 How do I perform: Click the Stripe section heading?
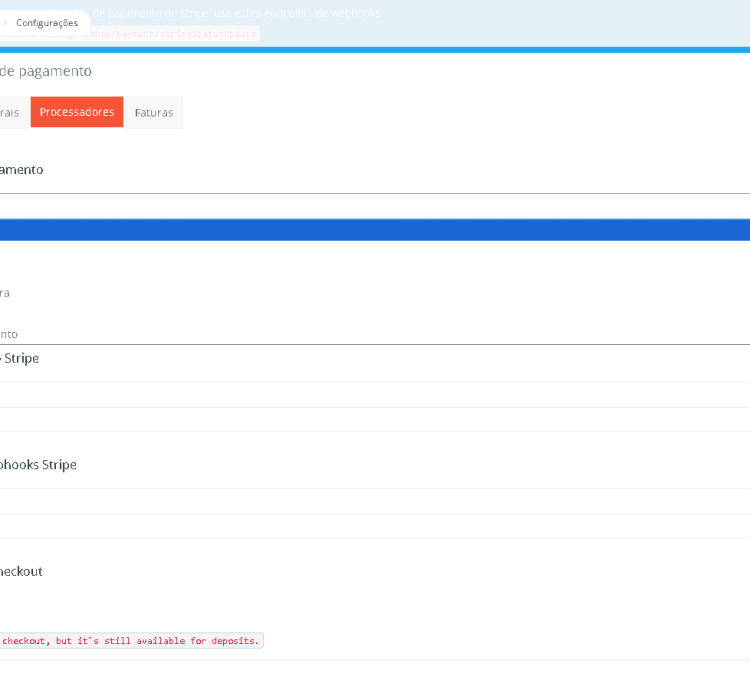click(20, 357)
